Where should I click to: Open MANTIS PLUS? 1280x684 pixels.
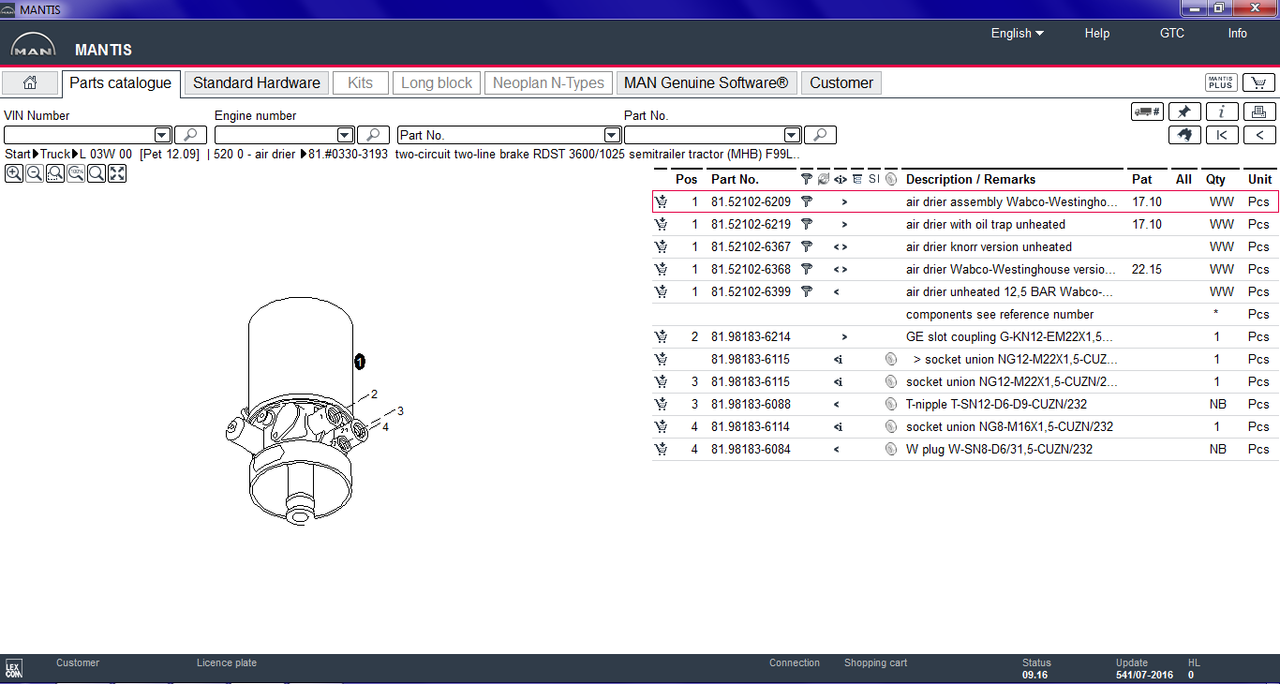coord(1220,83)
